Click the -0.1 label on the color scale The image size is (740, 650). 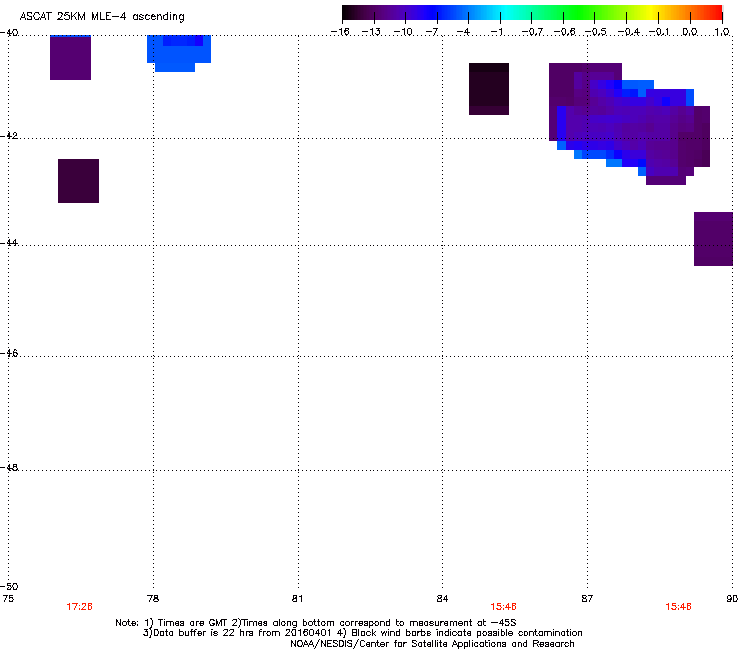tap(659, 32)
